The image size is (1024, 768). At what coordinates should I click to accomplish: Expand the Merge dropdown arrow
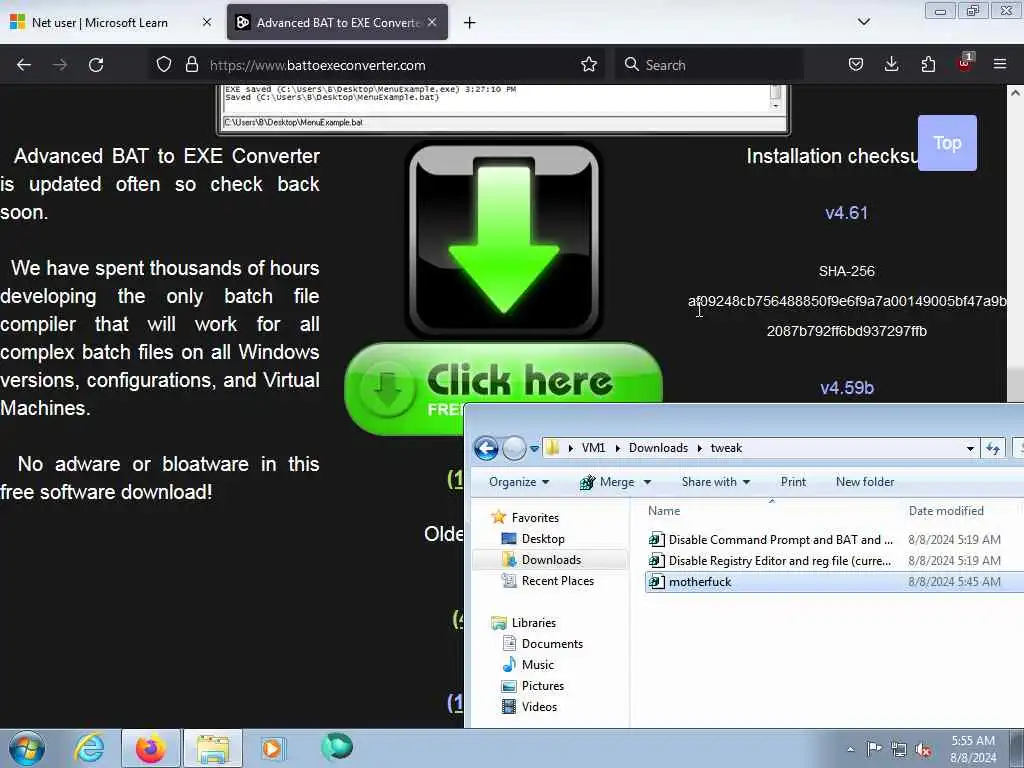click(x=647, y=483)
